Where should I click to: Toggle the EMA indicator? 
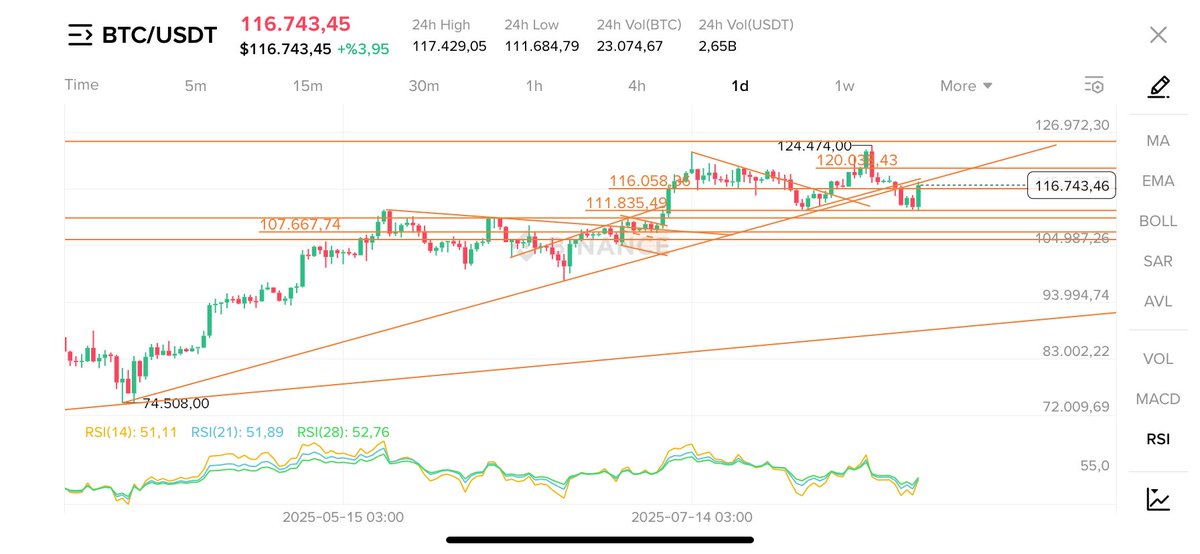pos(1158,181)
